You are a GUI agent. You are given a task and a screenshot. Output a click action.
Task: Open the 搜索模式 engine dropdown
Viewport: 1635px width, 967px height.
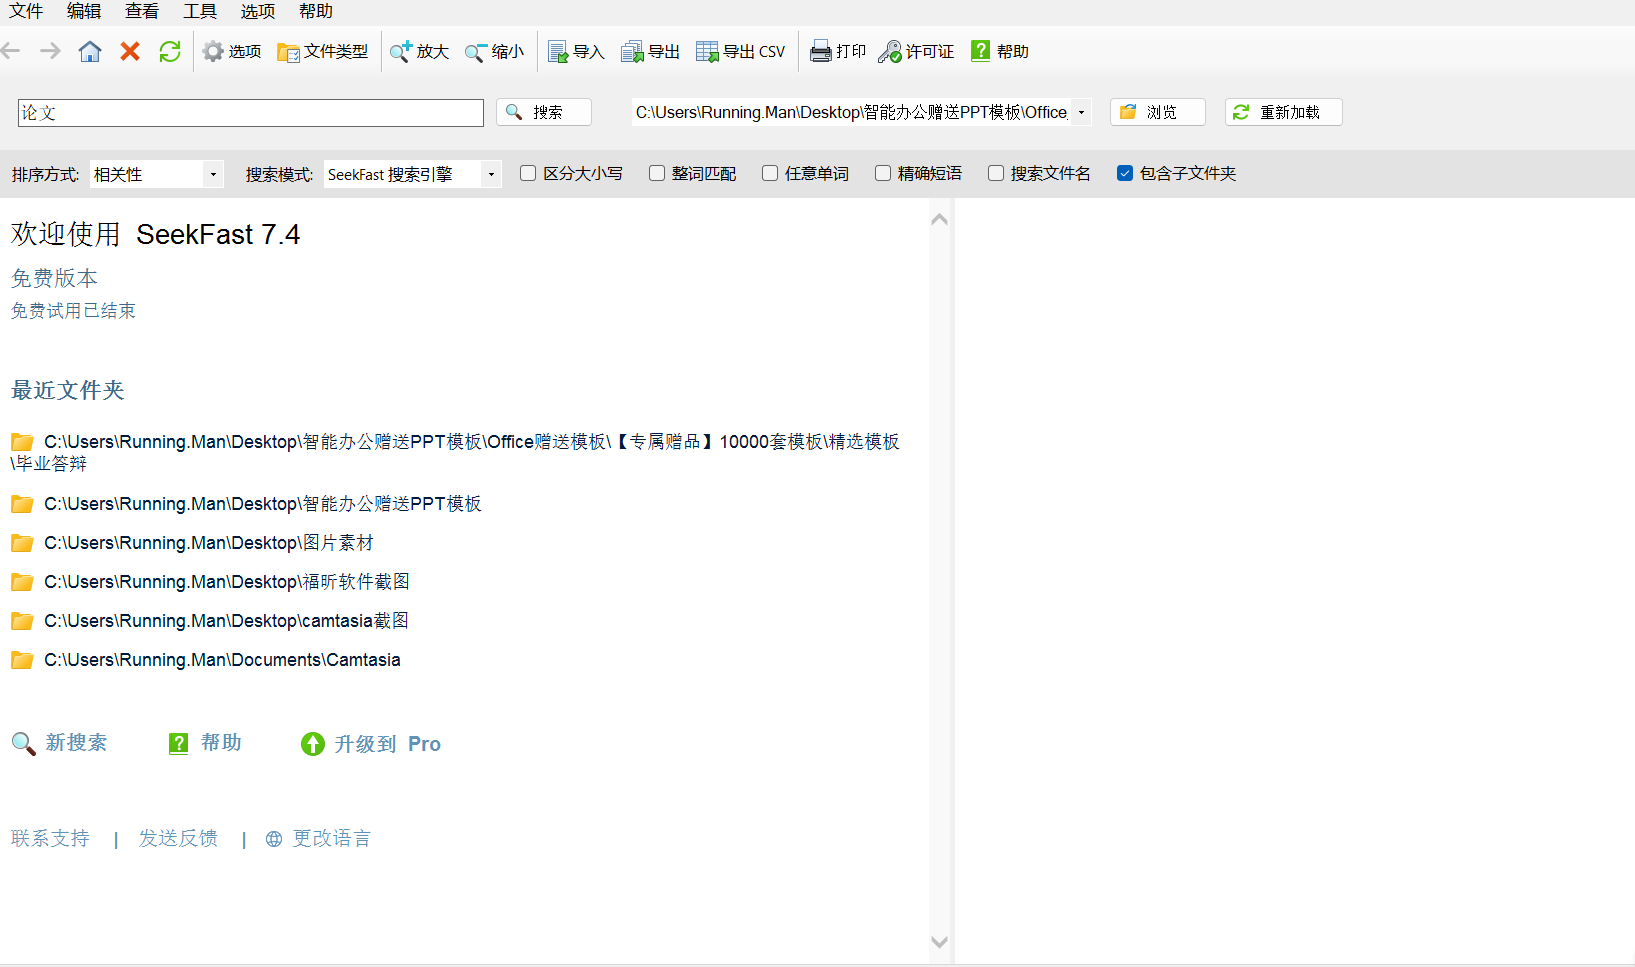click(413, 174)
